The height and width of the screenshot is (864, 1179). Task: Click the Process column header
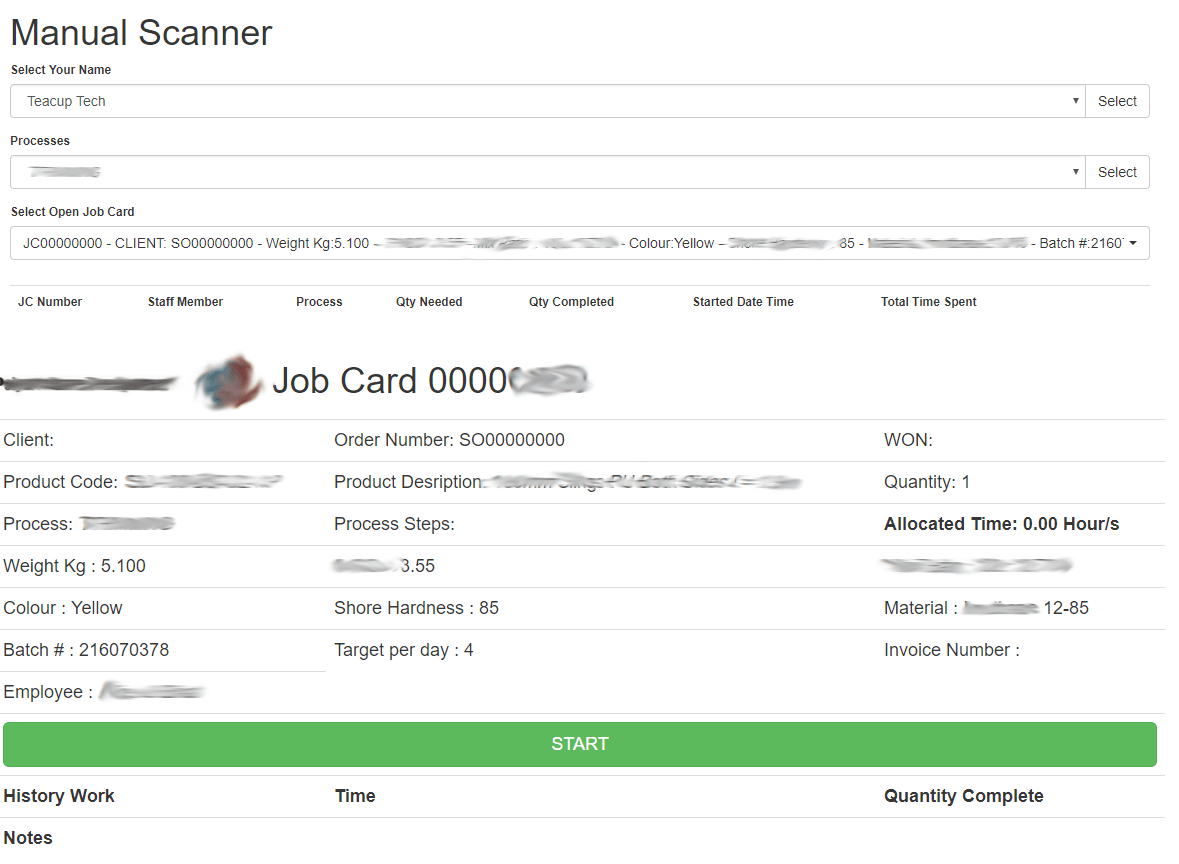point(319,302)
